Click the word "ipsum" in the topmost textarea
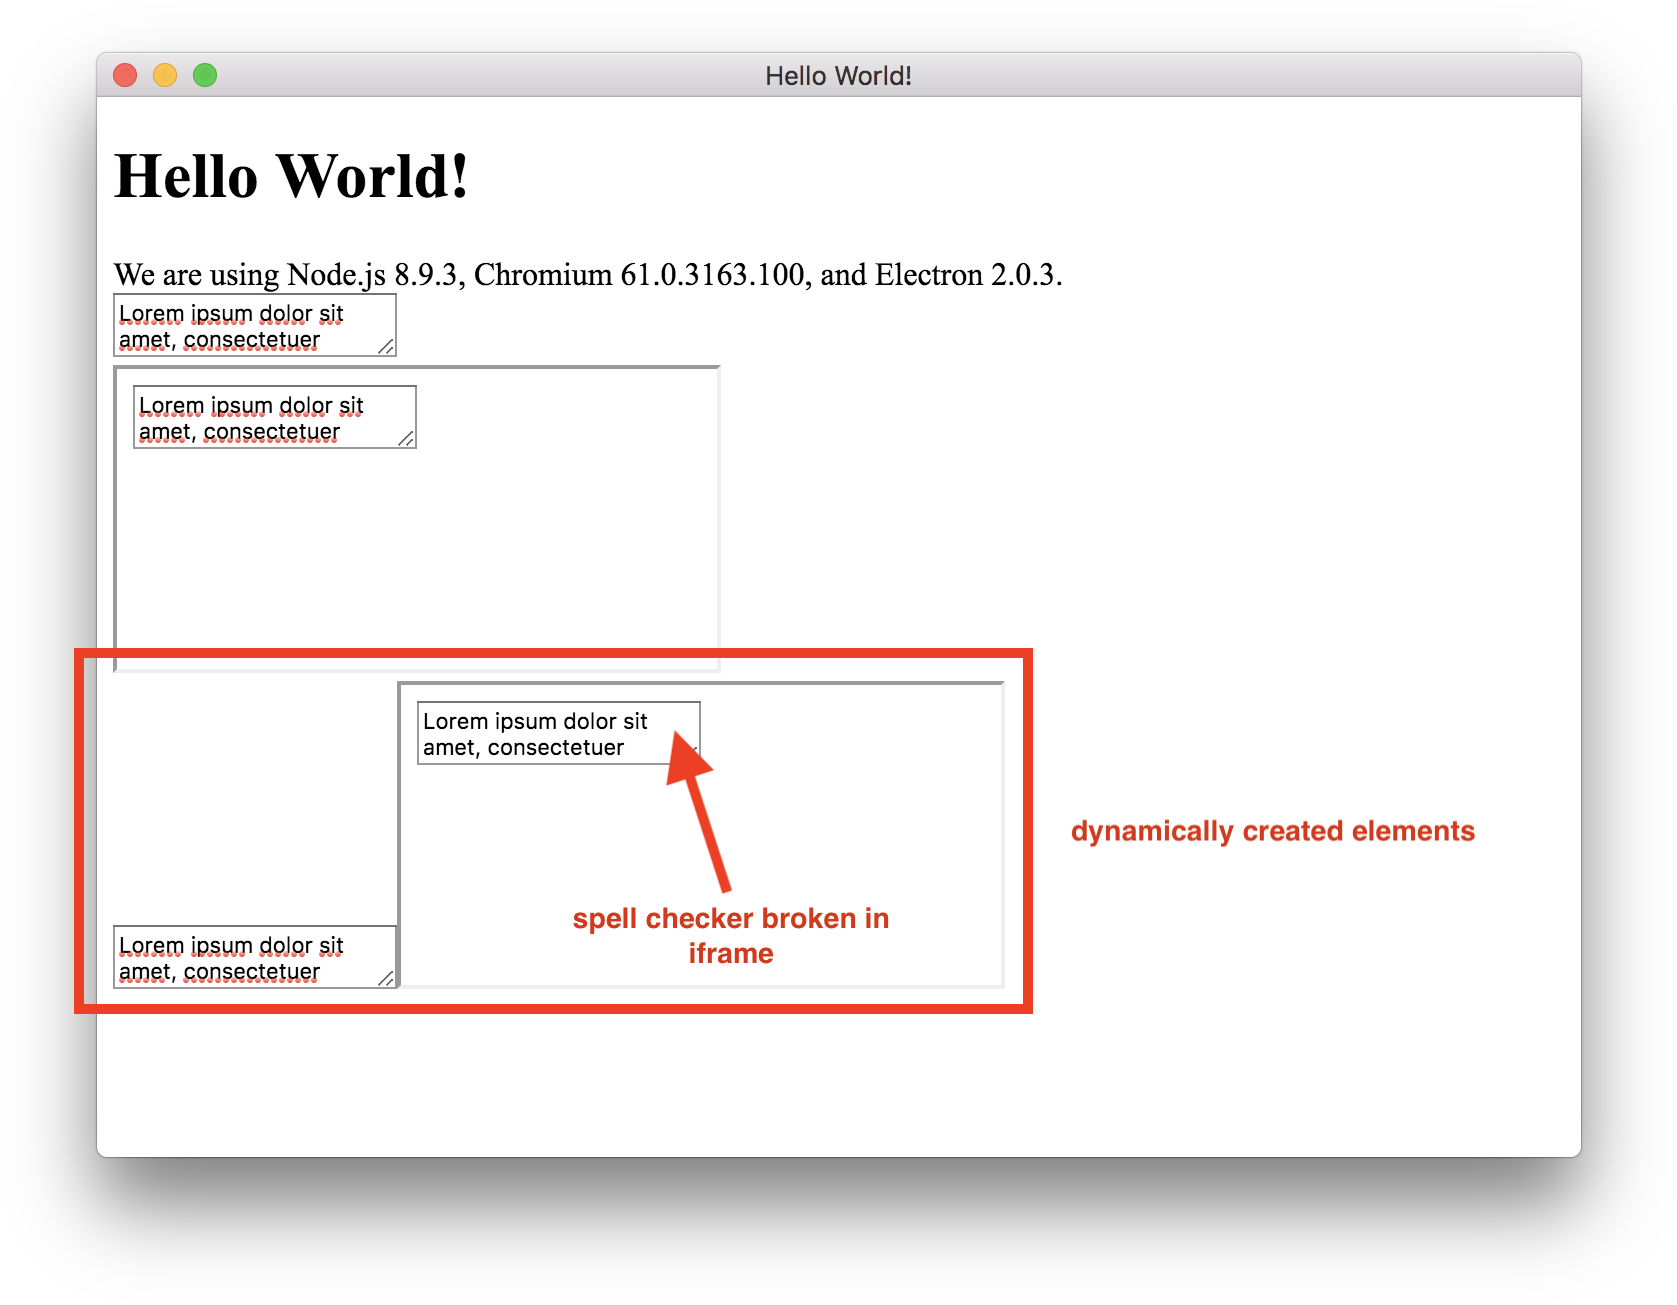The height and width of the screenshot is (1305, 1677). 221,314
